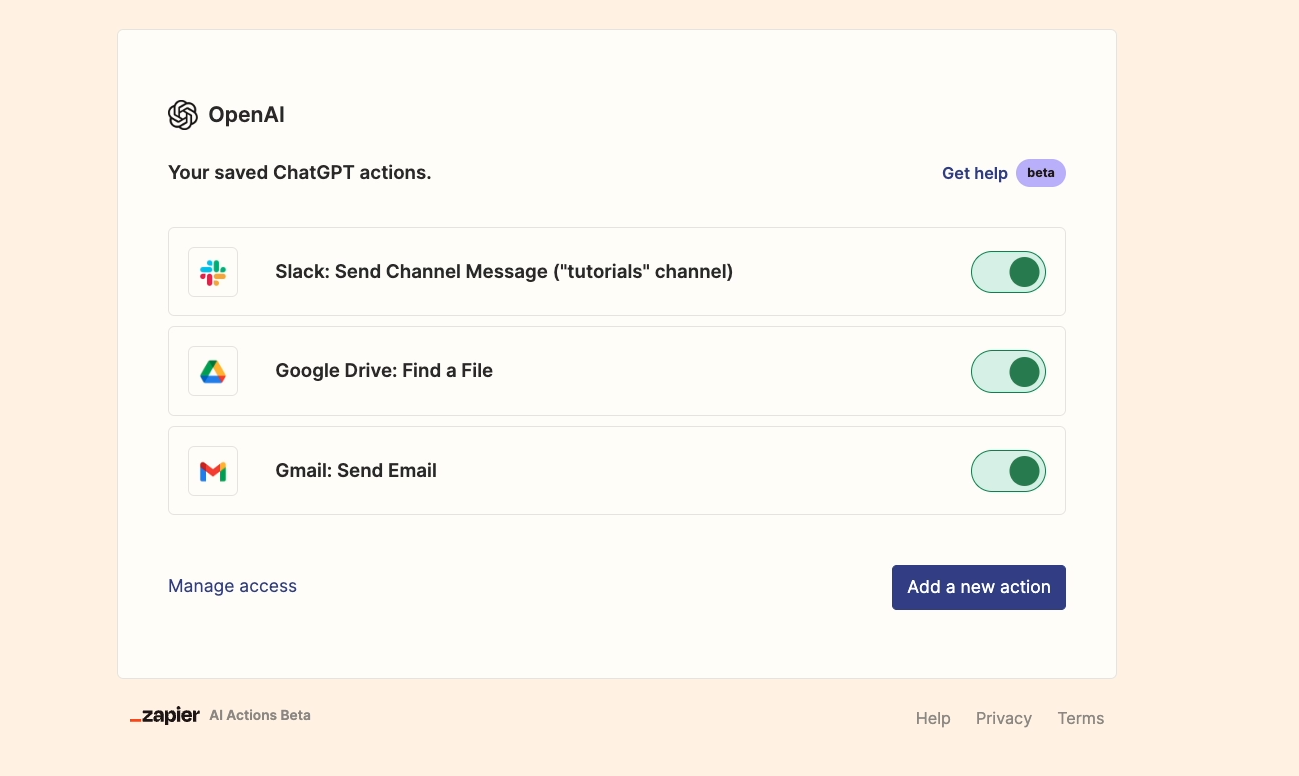1299x776 pixels.
Task: Click Add a new action button
Action: [x=979, y=587]
